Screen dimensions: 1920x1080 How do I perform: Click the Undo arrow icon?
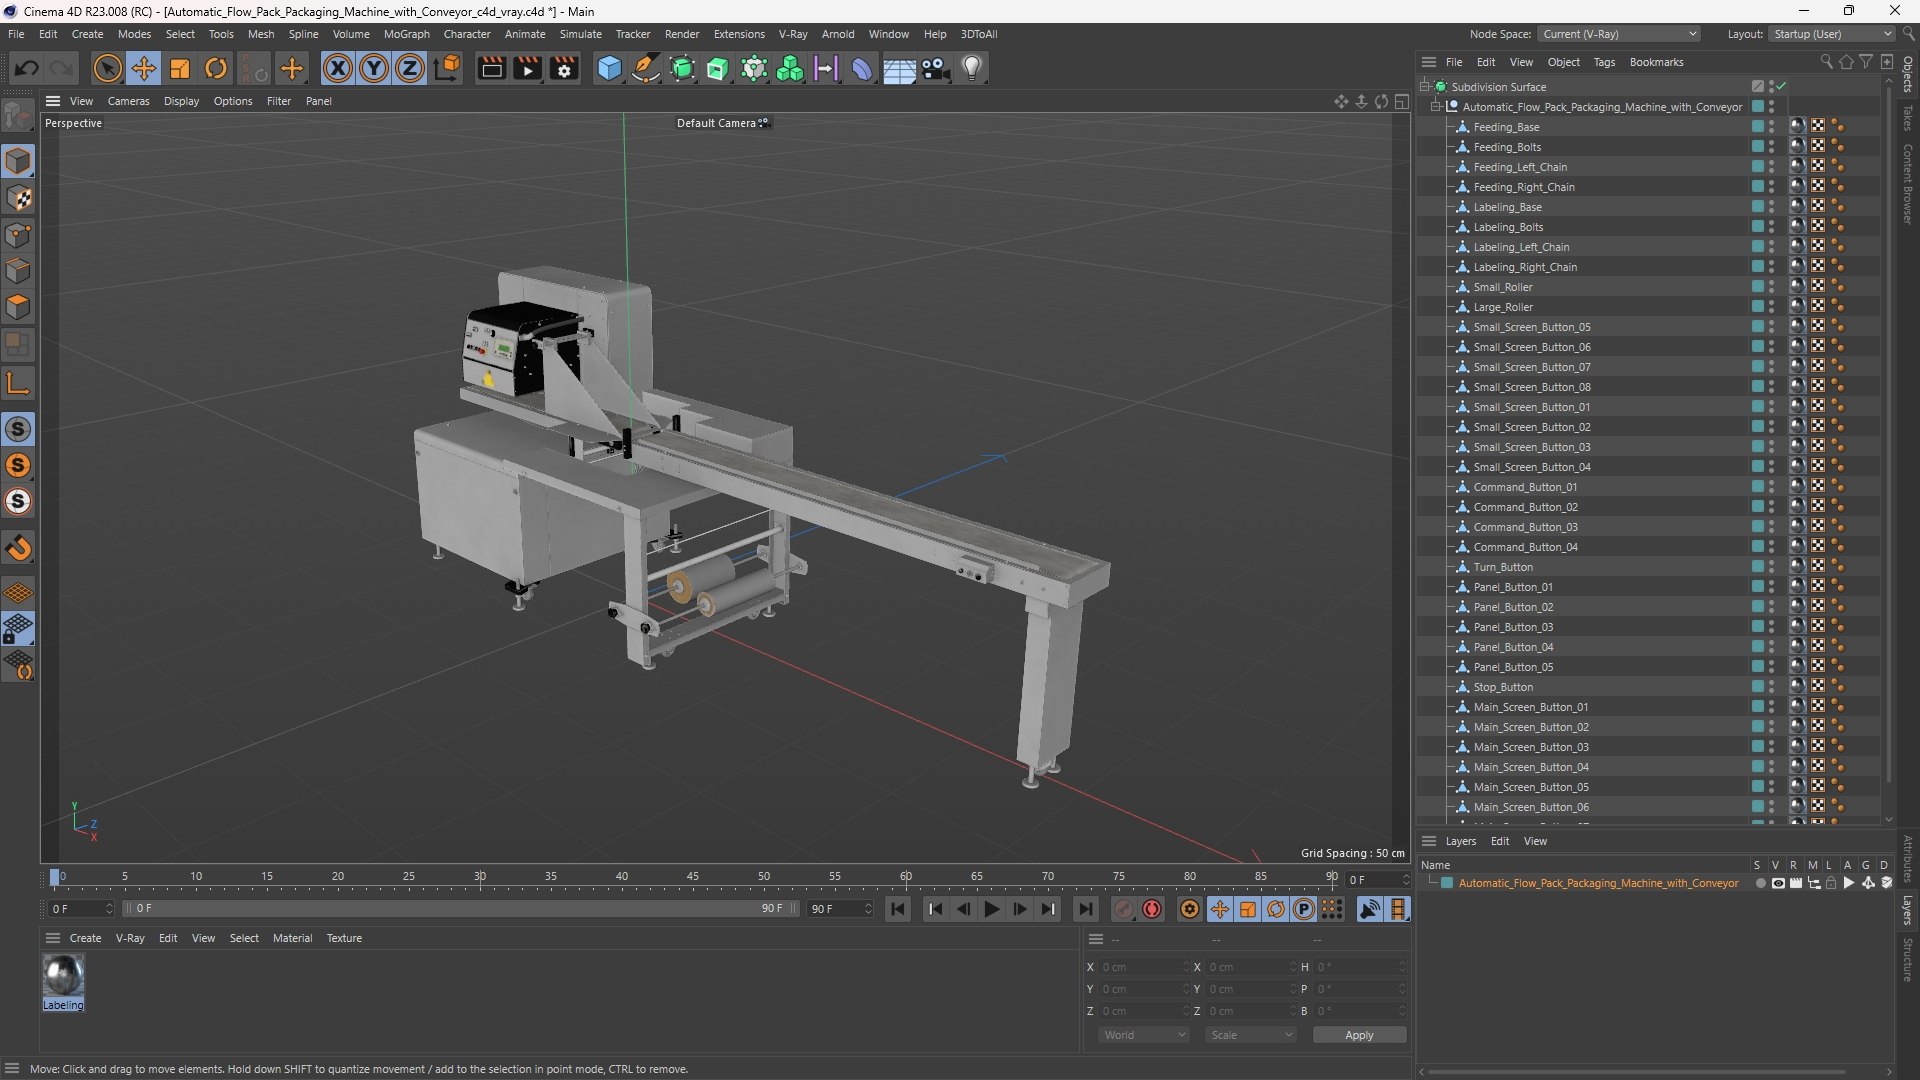click(27, 68)
